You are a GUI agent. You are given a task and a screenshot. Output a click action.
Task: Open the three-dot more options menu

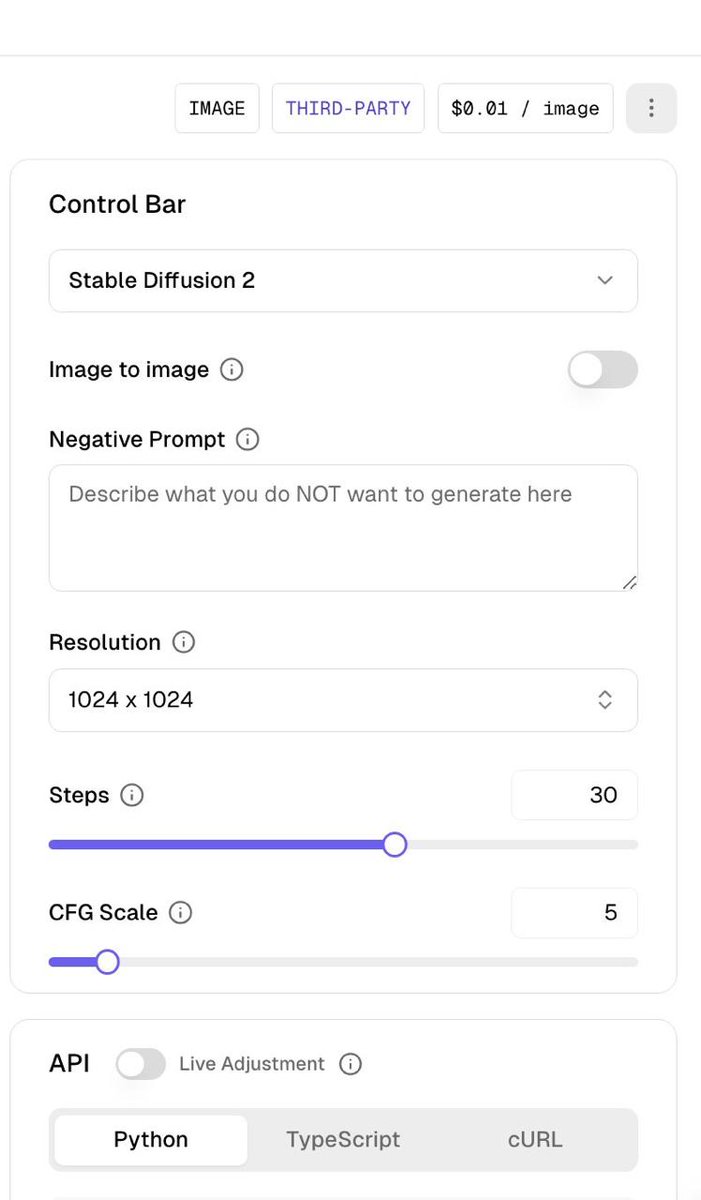(x=651, y=108)
